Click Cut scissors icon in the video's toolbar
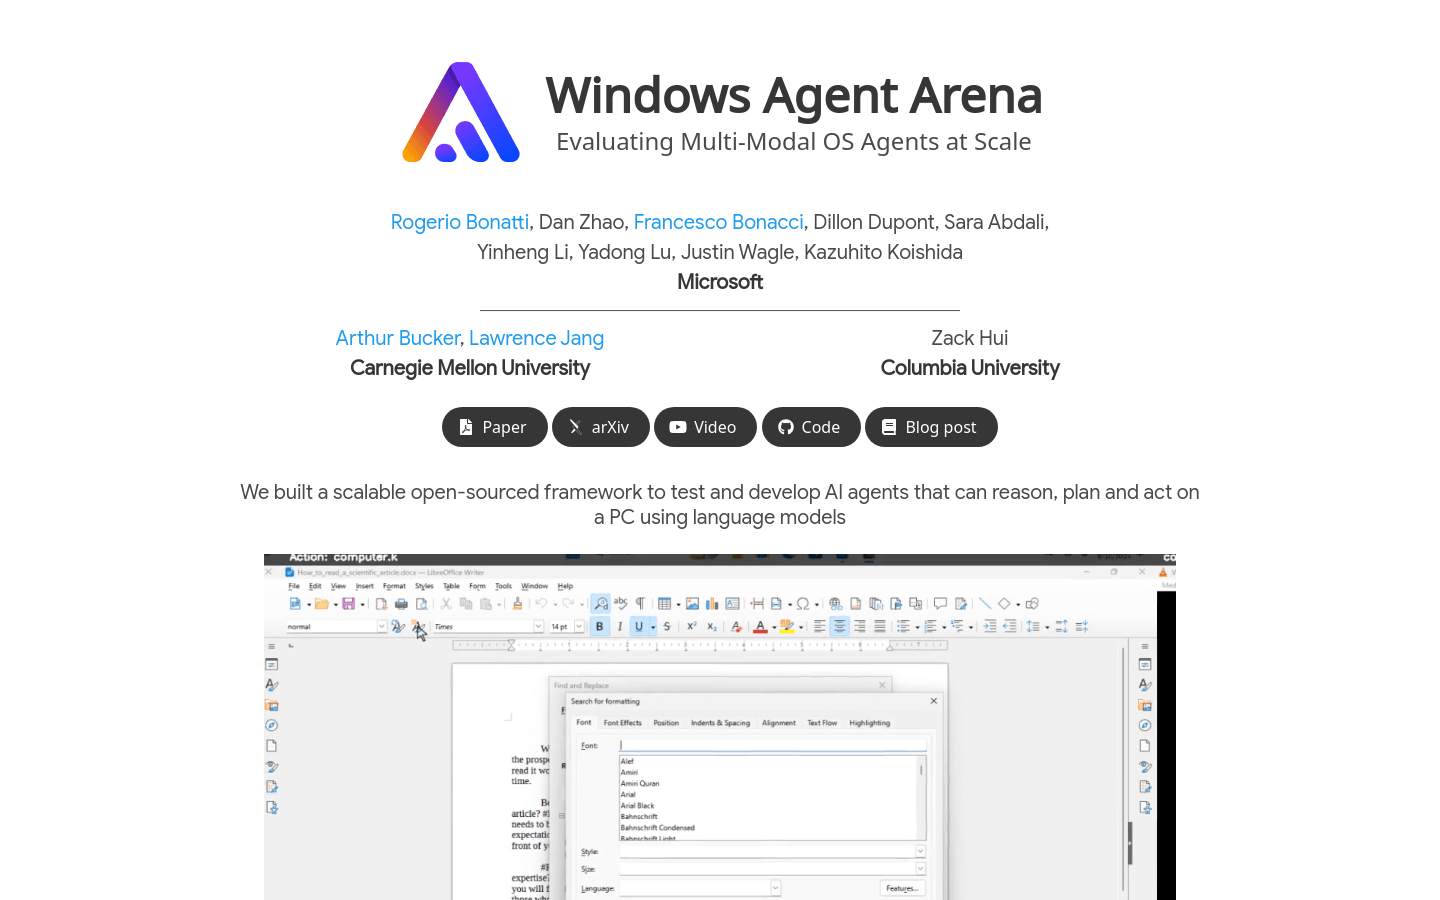The width and height of the screenshot is (1440, 900). click(446, 604)
